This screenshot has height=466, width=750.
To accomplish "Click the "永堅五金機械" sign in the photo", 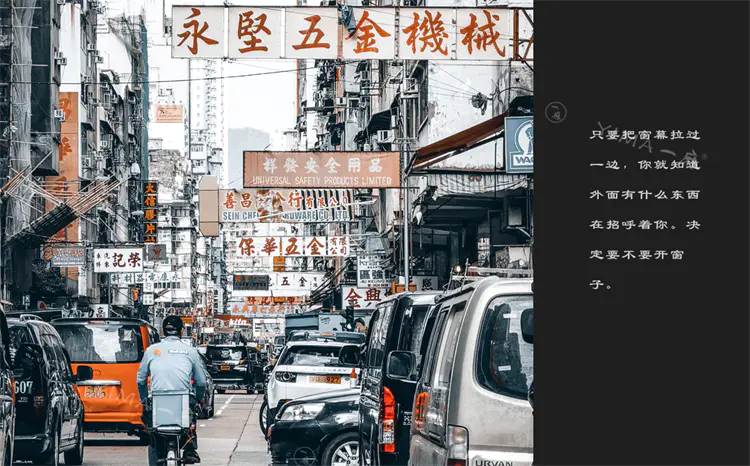I will pos(342,33).
